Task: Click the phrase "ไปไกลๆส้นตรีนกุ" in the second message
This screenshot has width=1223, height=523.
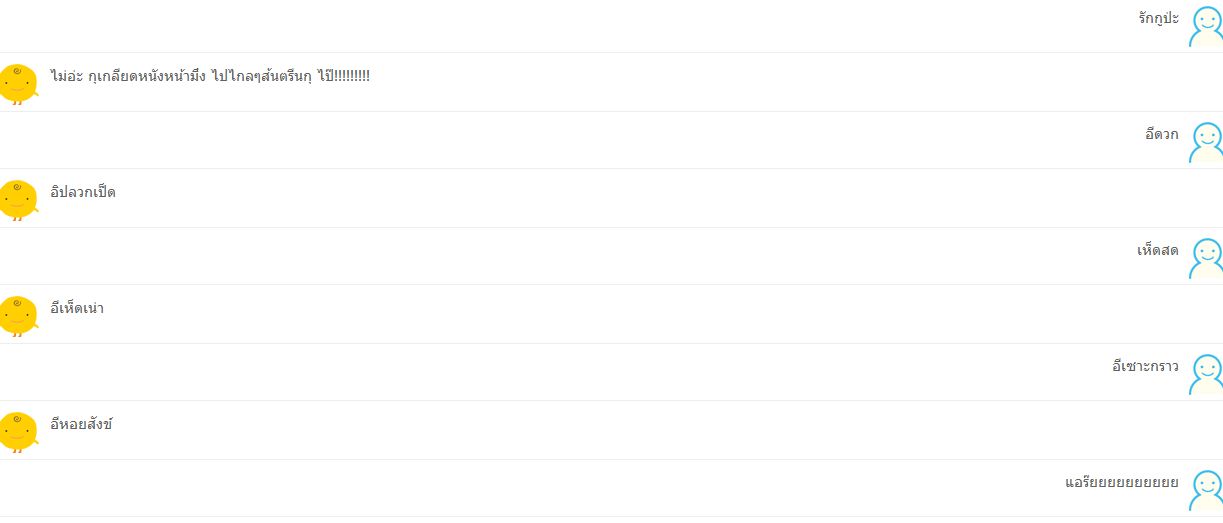Action: pos(262,76)
